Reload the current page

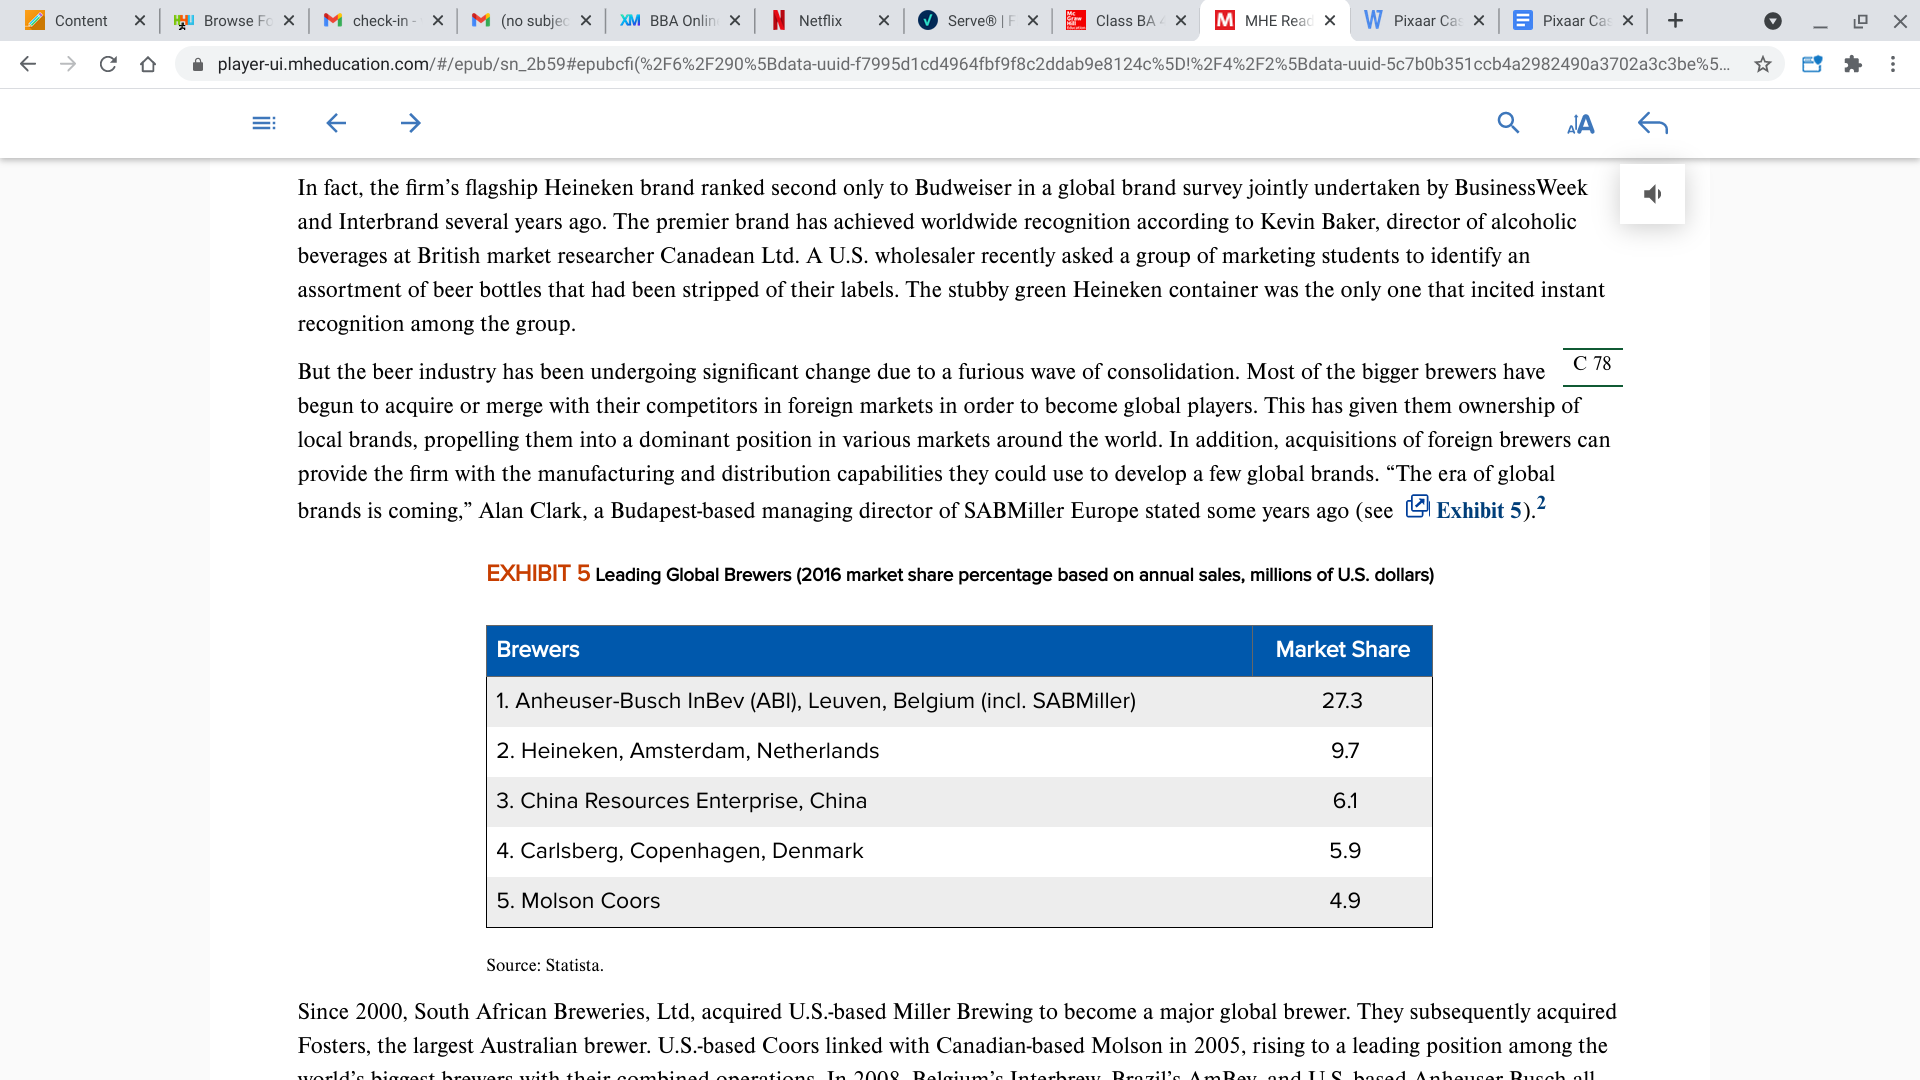pos(108,64)
